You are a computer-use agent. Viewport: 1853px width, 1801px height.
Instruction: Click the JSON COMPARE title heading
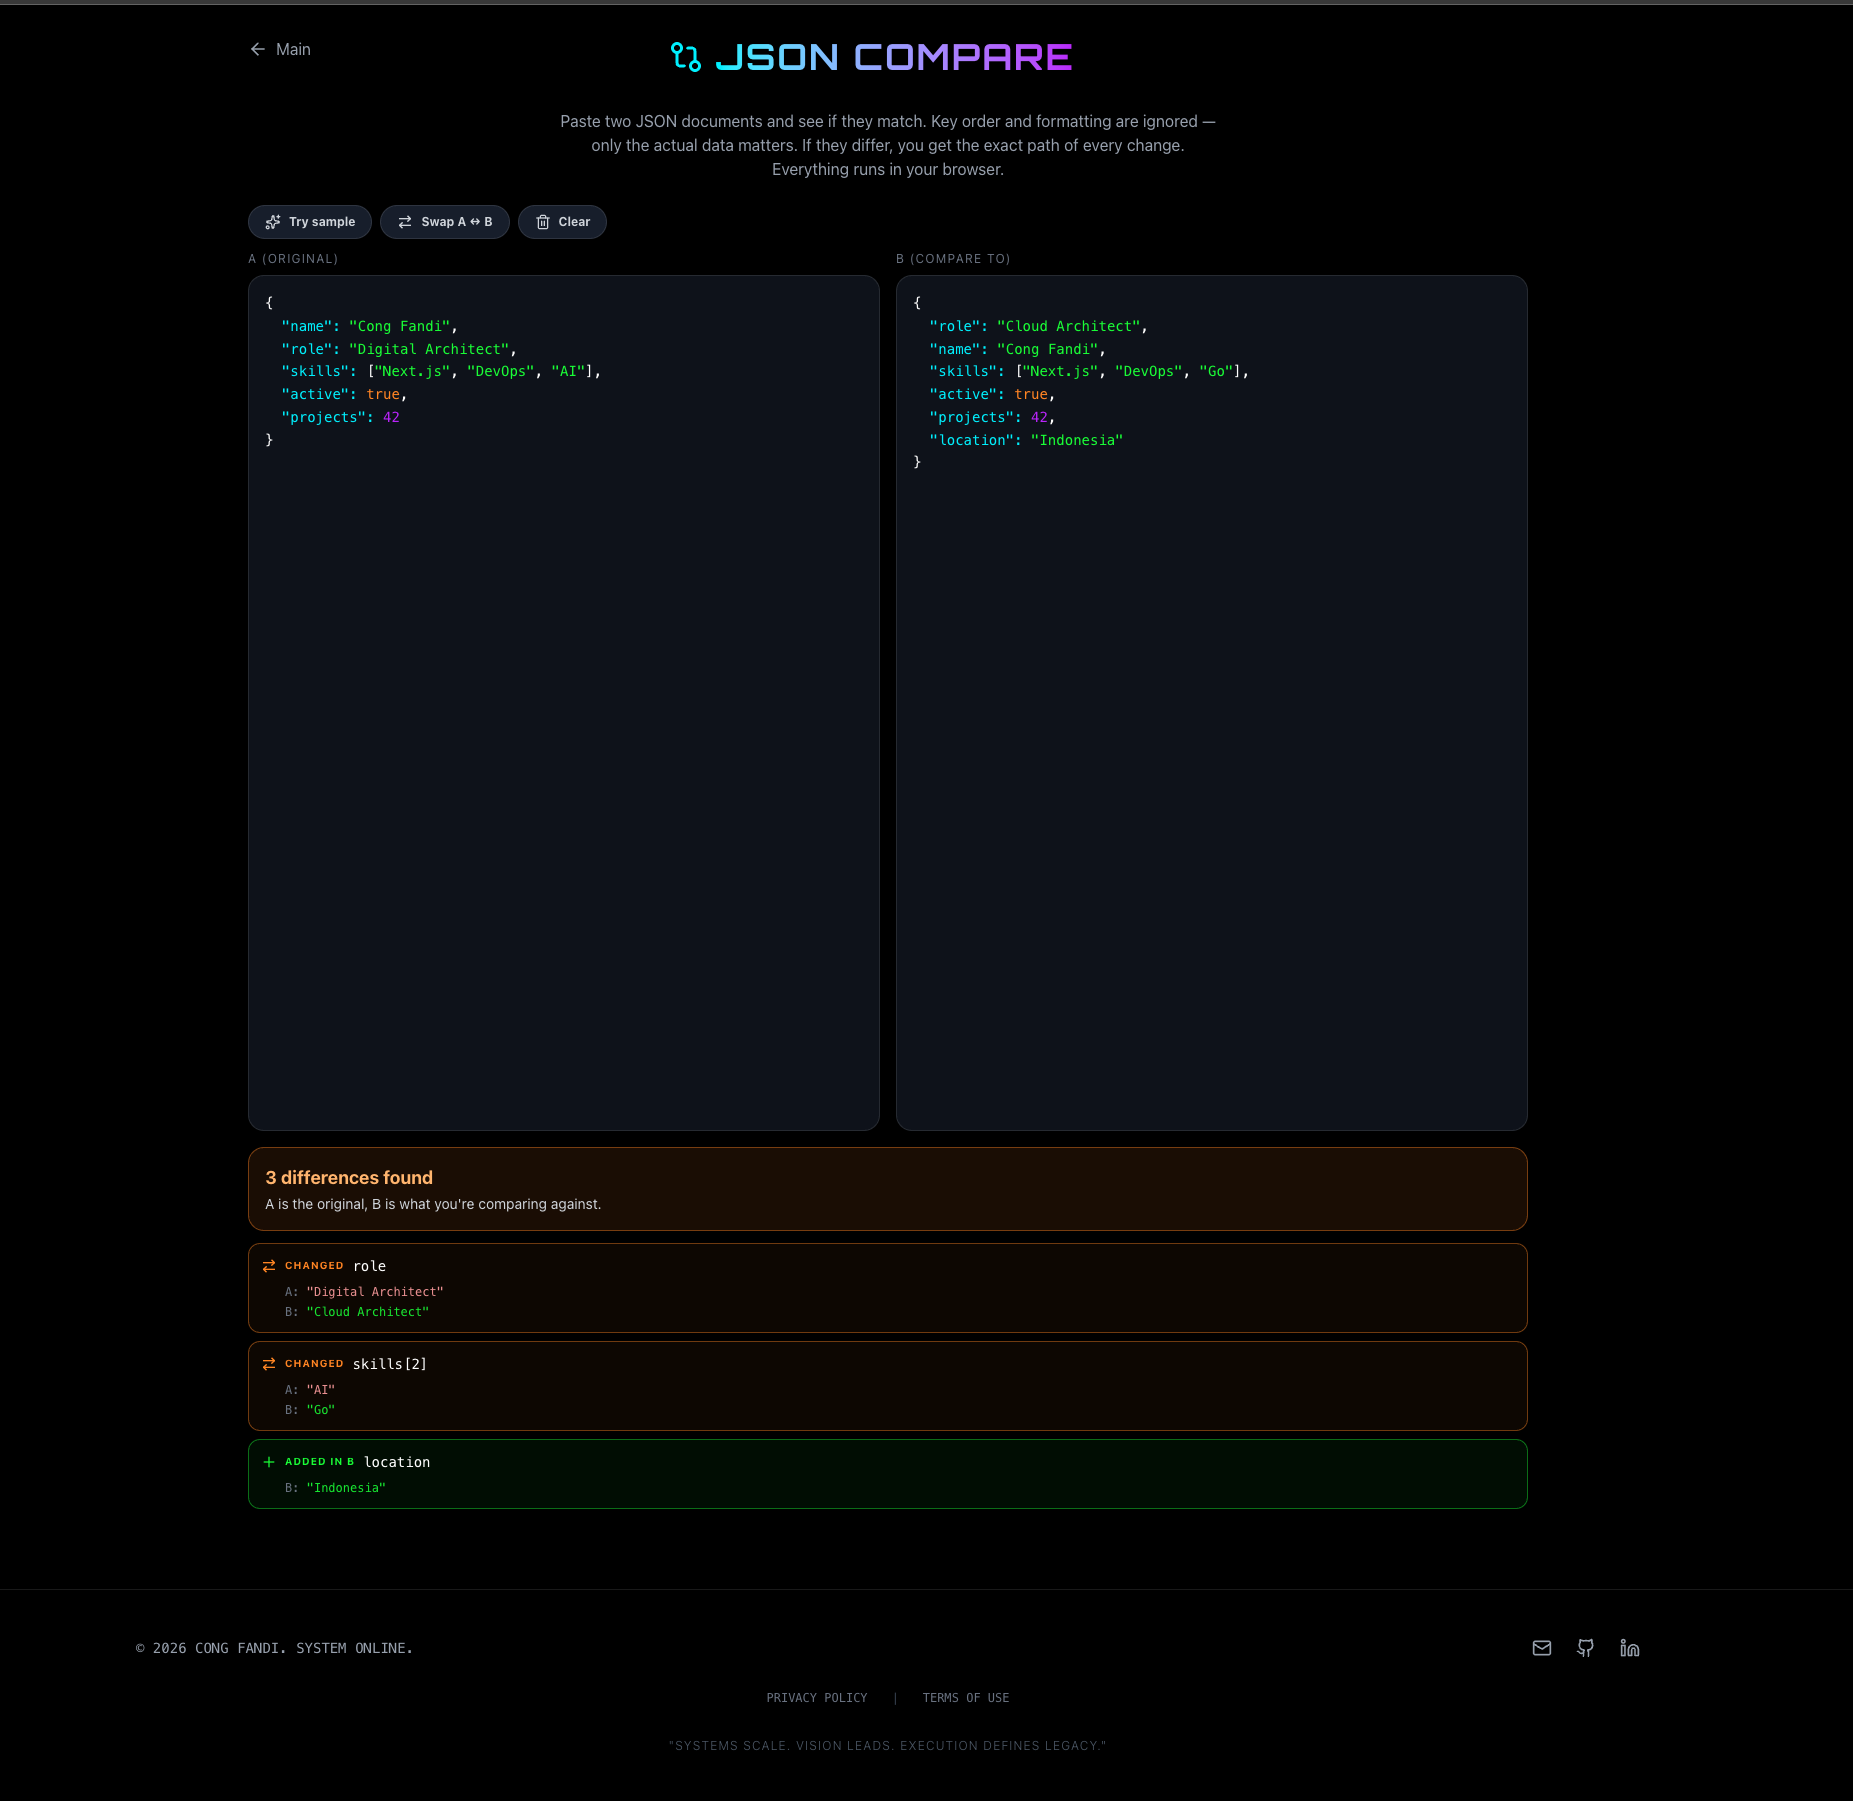pos(894,57)
